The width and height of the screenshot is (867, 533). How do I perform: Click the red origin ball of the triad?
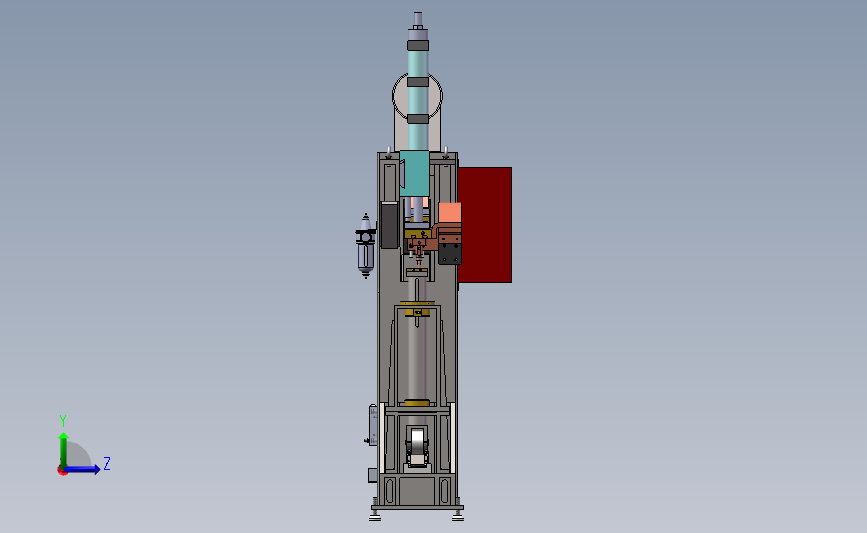(x=62, y=471)
